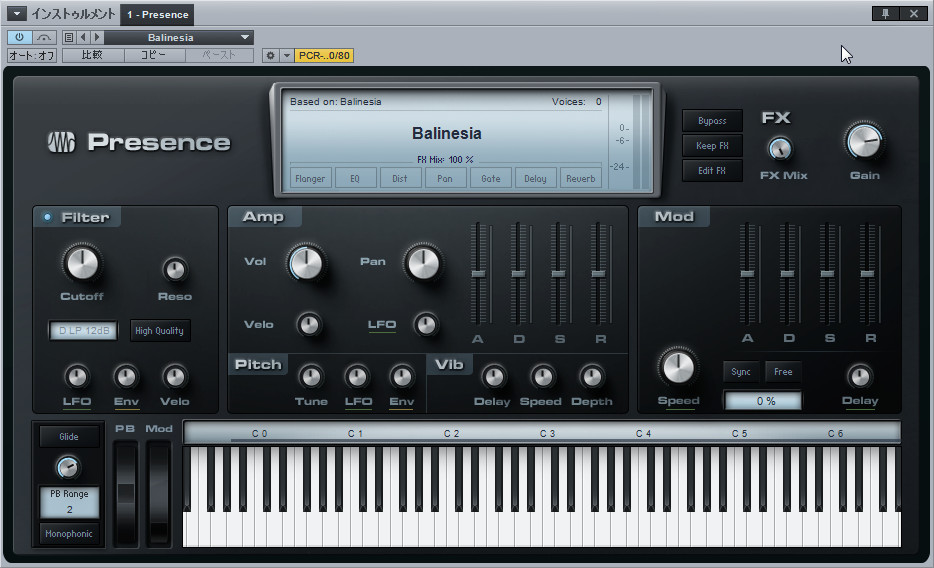Toggle the Glide button
Screen dimensions: 934x568
[x=69, y=436]
